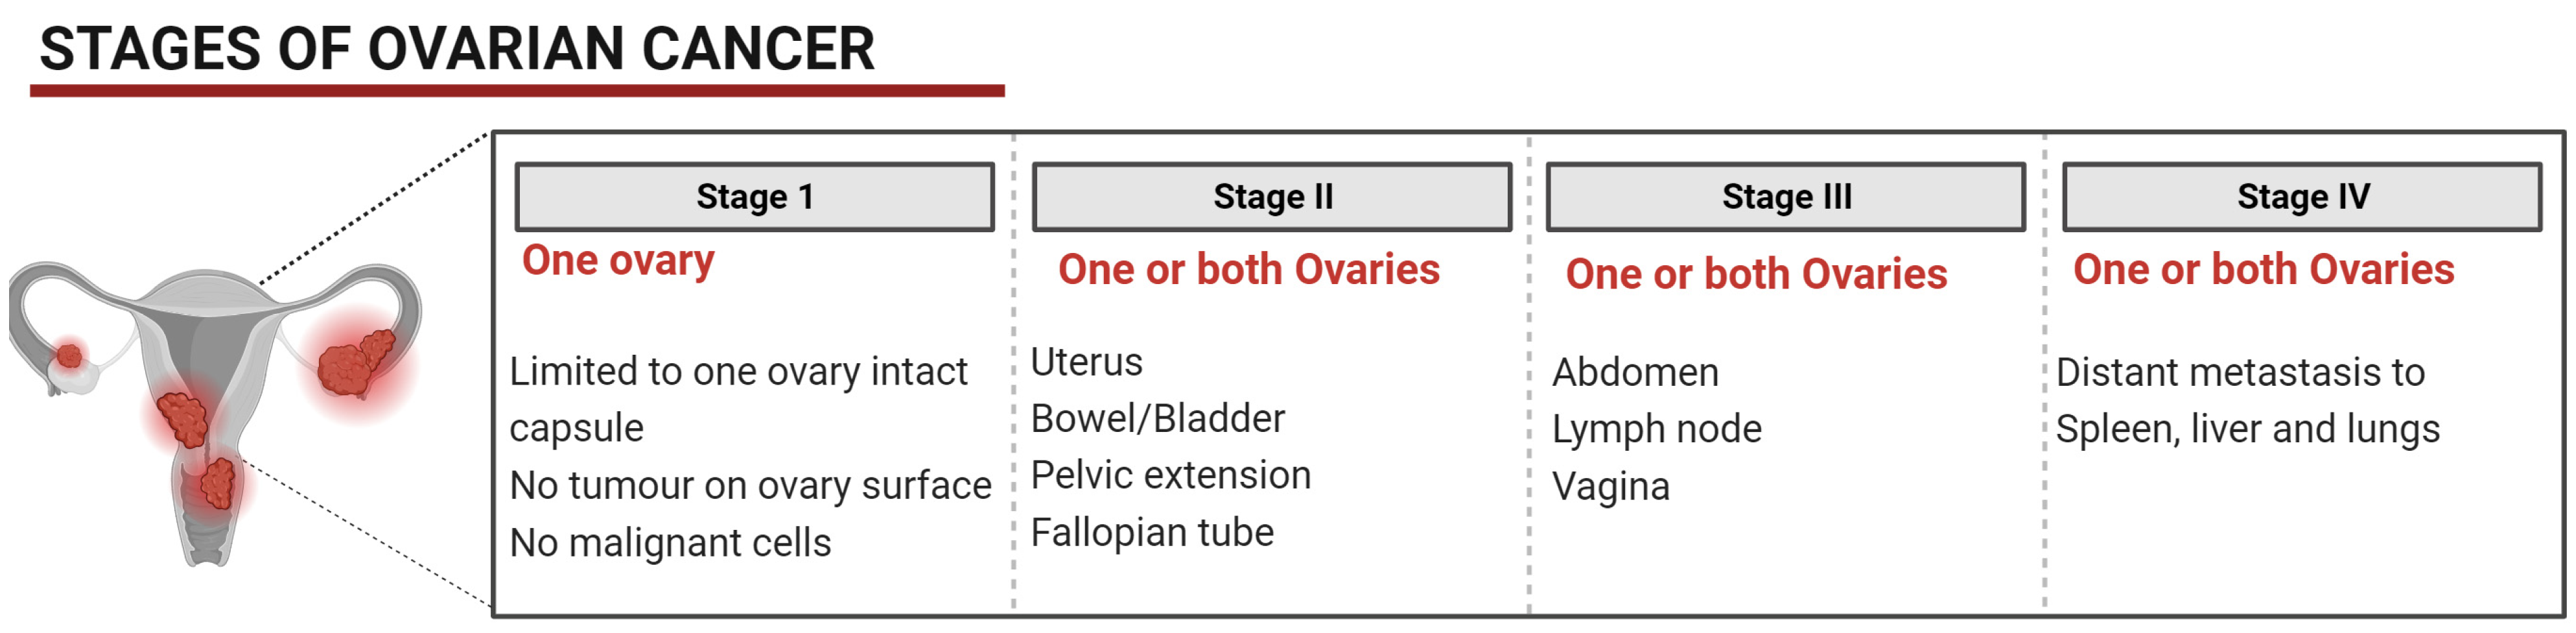Click the Stage IV header box
2576x633 pixels.
click(x=2301, y=197)
